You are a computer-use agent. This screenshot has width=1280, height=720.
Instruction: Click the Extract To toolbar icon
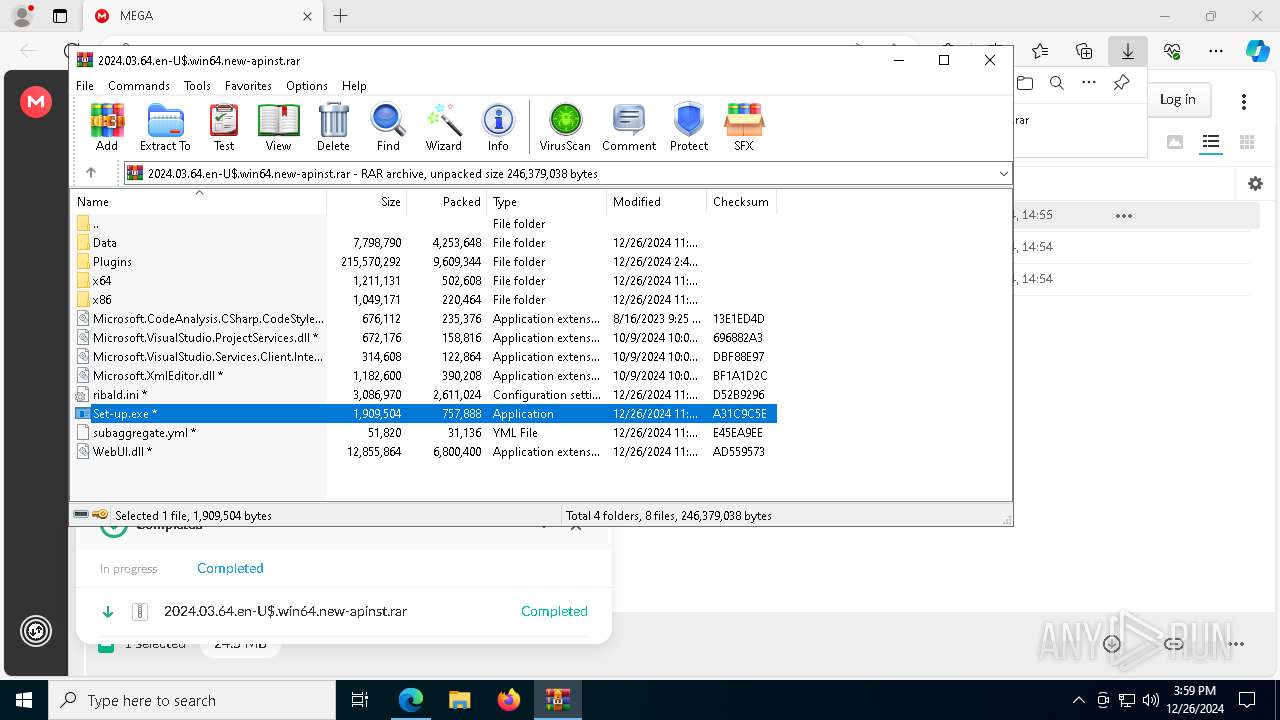[x=165, y=127]
